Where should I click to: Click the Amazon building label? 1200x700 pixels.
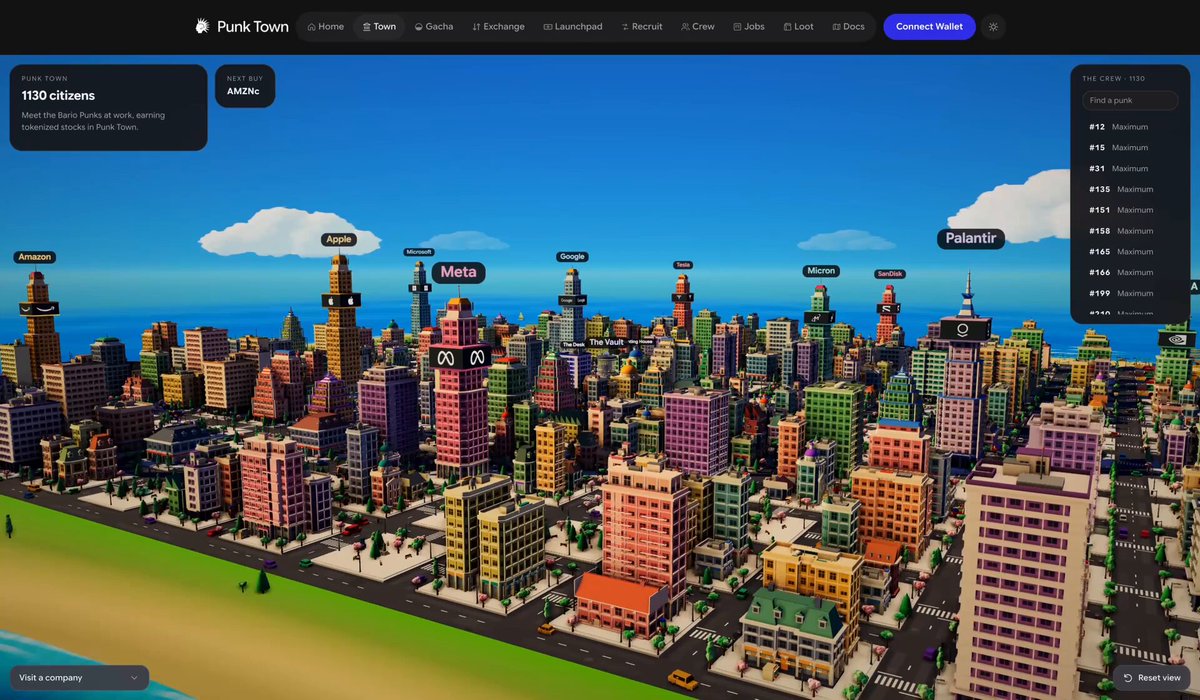pos(35,257)
